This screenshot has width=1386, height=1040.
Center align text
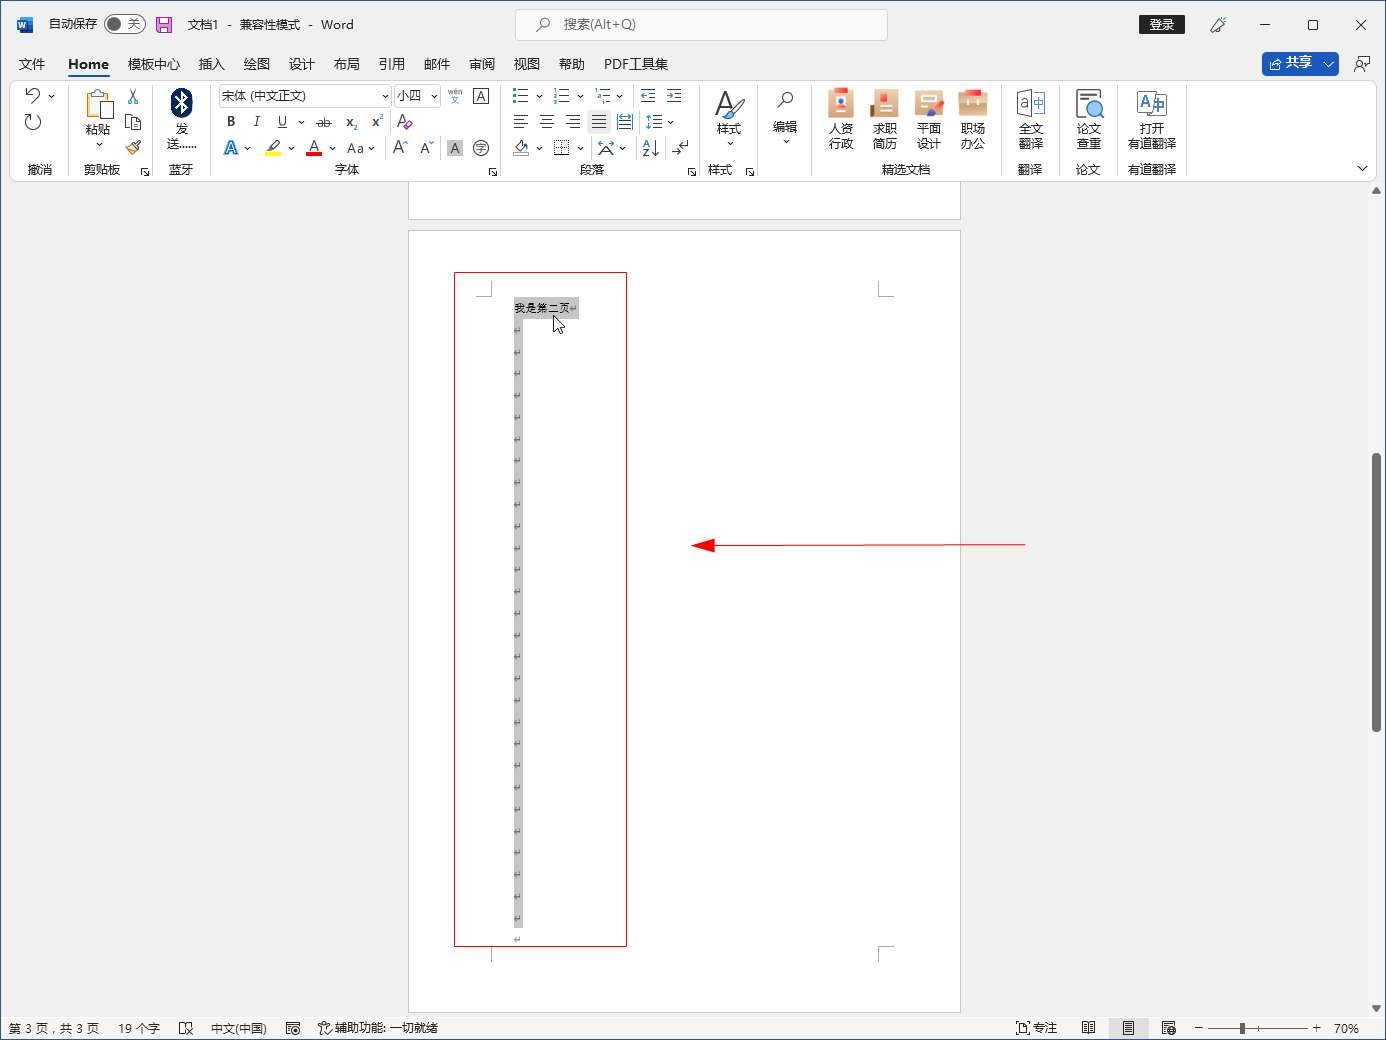coord(547,122)
